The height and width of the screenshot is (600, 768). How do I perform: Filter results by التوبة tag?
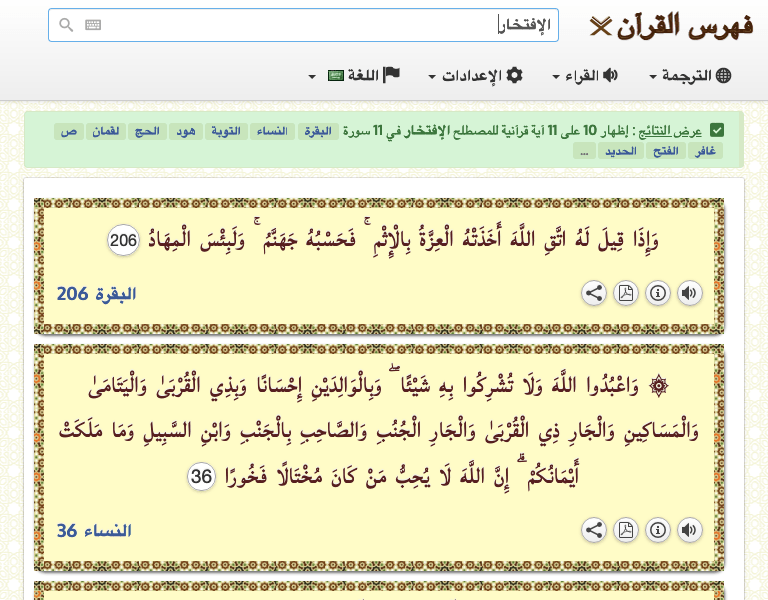coord(226,131)
